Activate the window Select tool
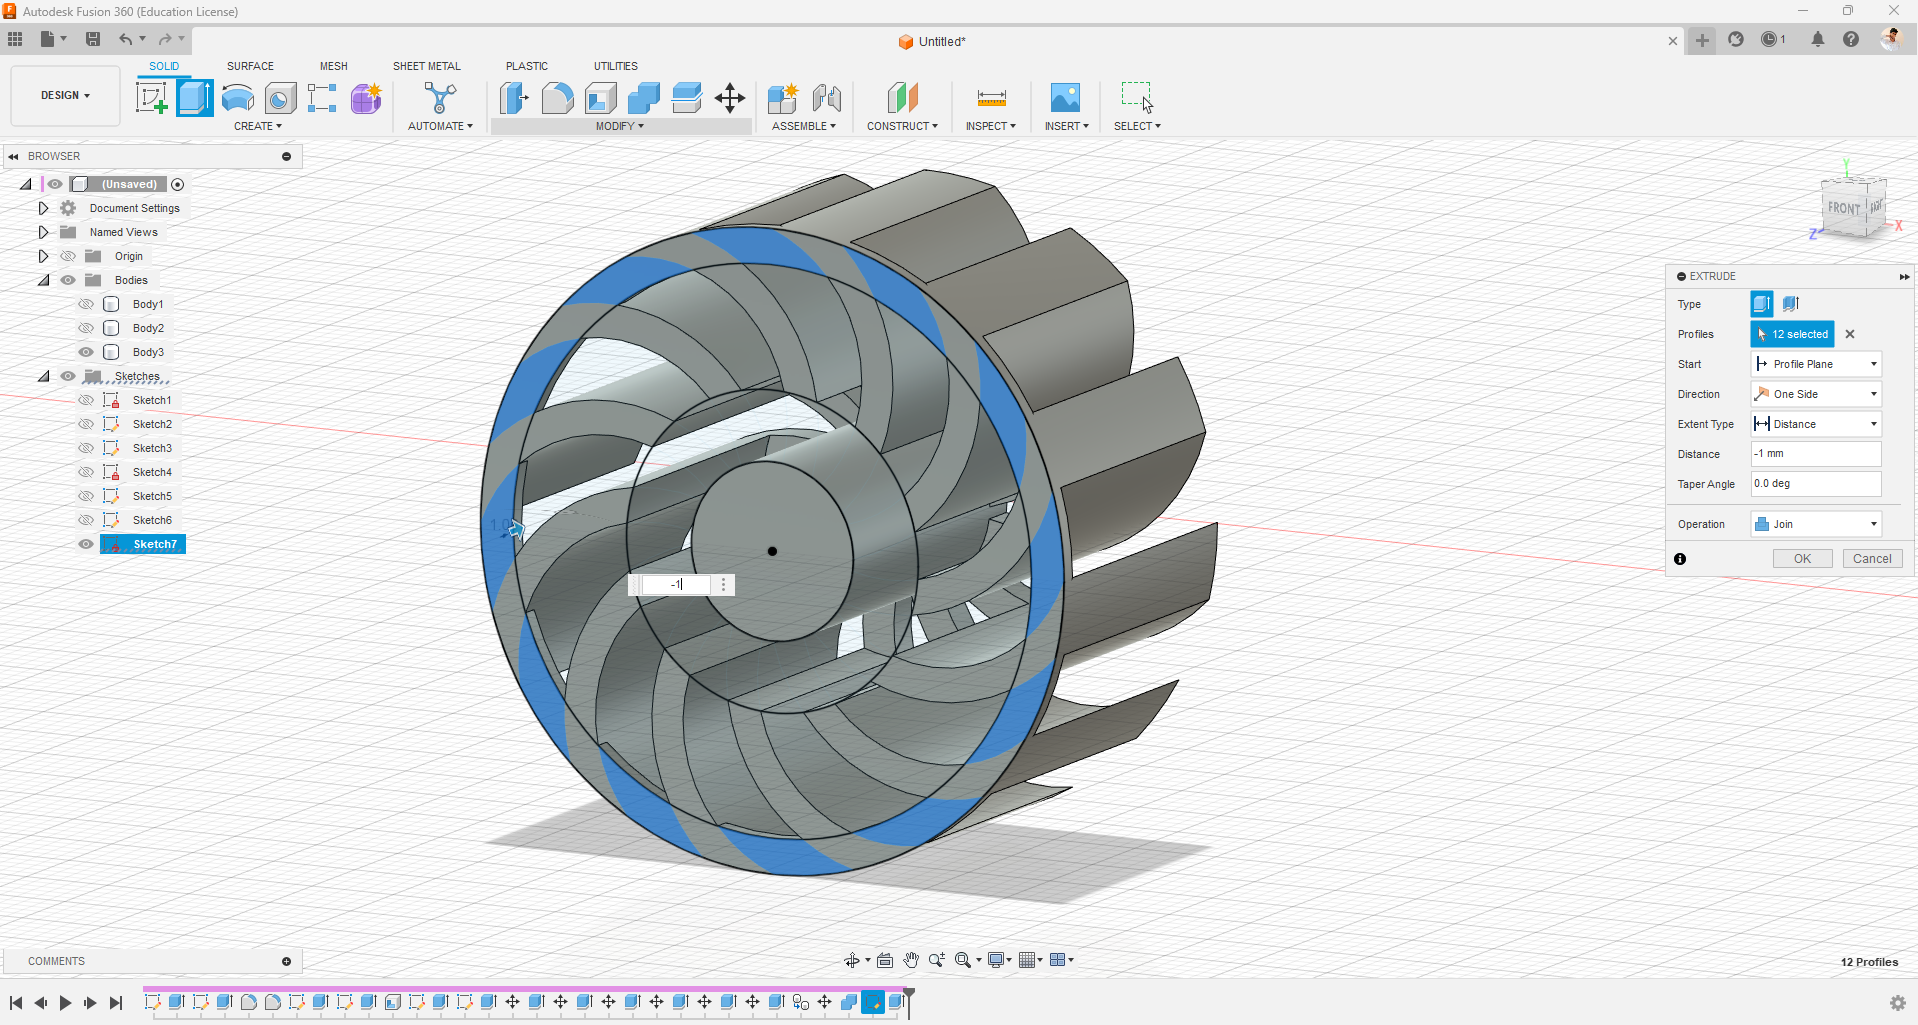Screen dimensions: 1918x1025 coord(1137,98)
